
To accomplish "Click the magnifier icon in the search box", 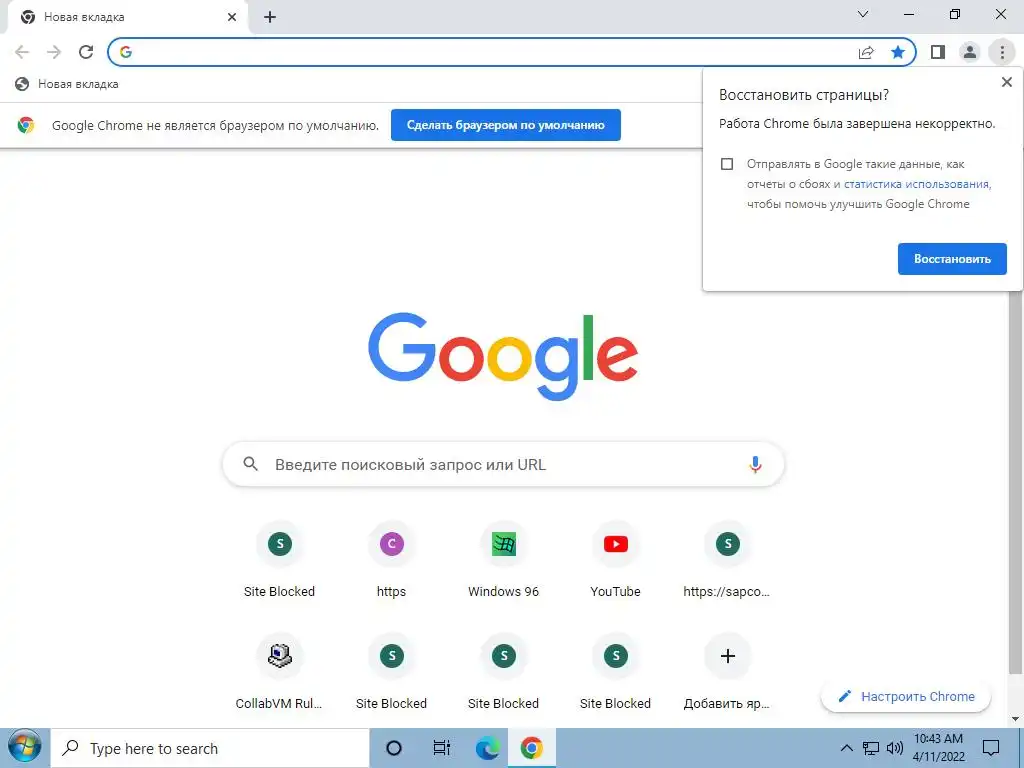I will pyautogui.click(x=250, y=464).
